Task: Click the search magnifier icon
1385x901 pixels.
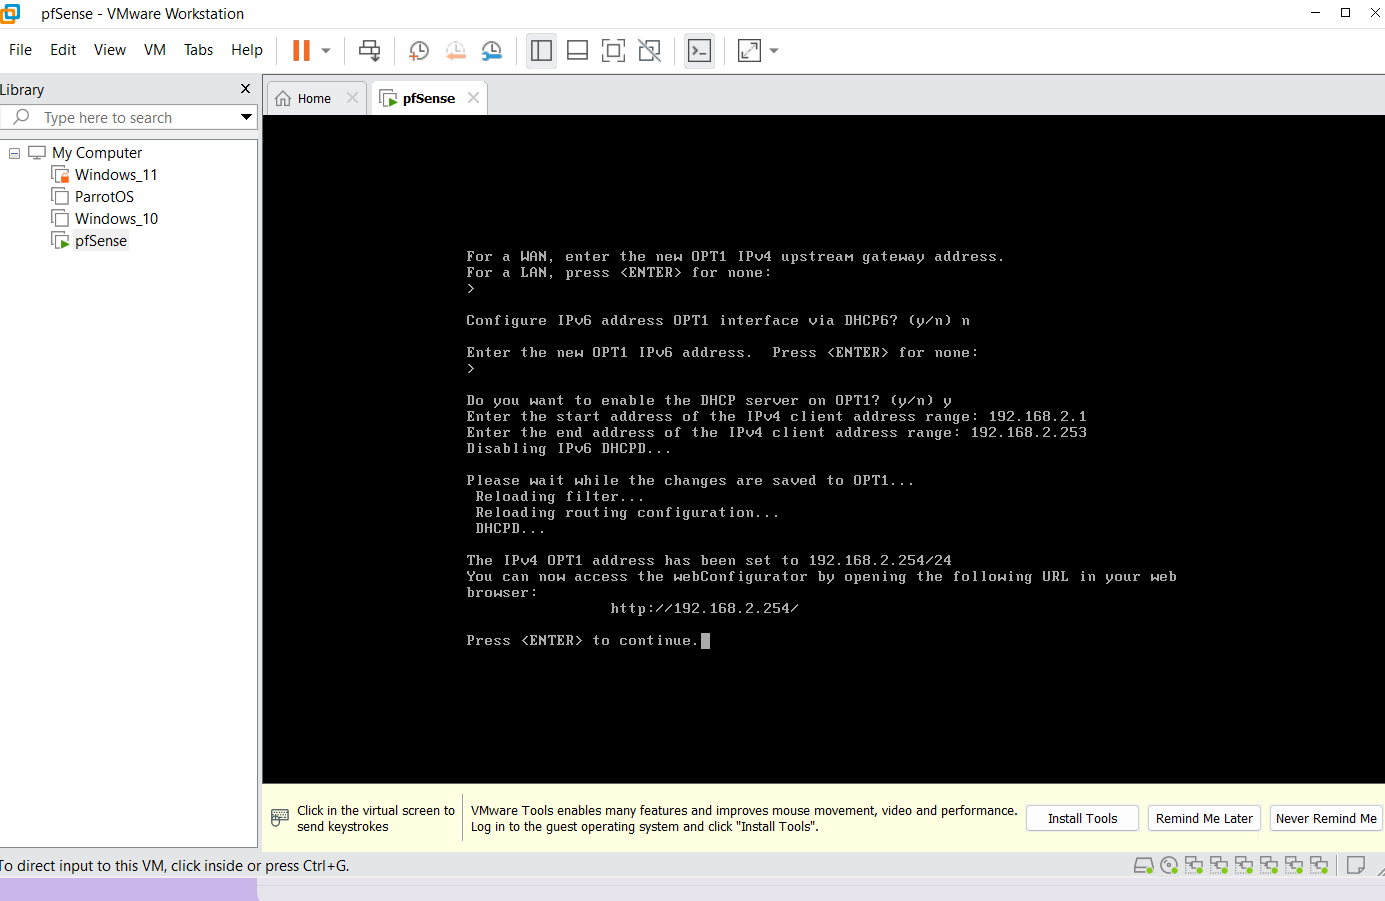Action: pos(21,117)
